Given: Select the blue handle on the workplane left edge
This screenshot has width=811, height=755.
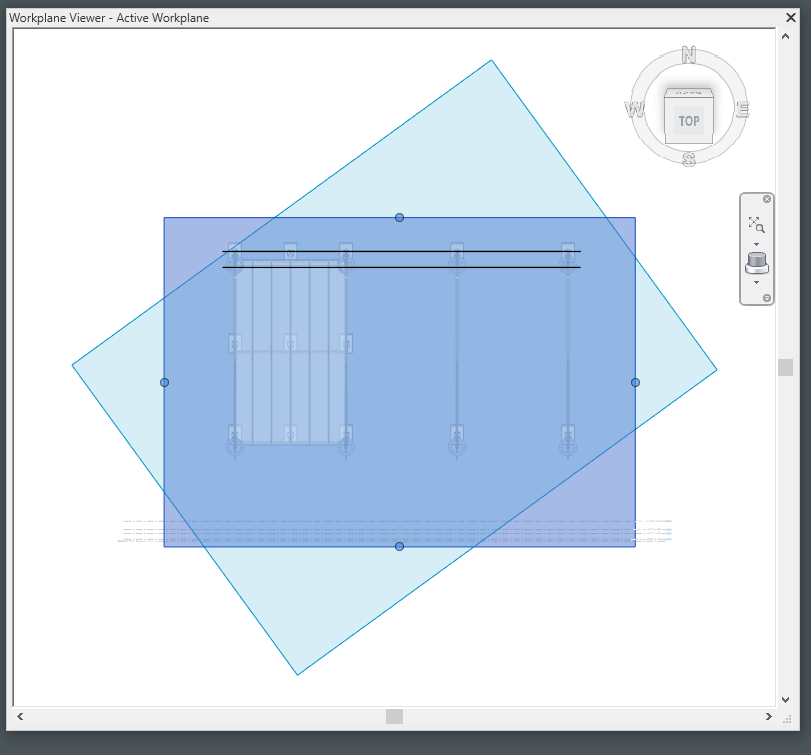Looking at the screenshot, I should [164, 382].
